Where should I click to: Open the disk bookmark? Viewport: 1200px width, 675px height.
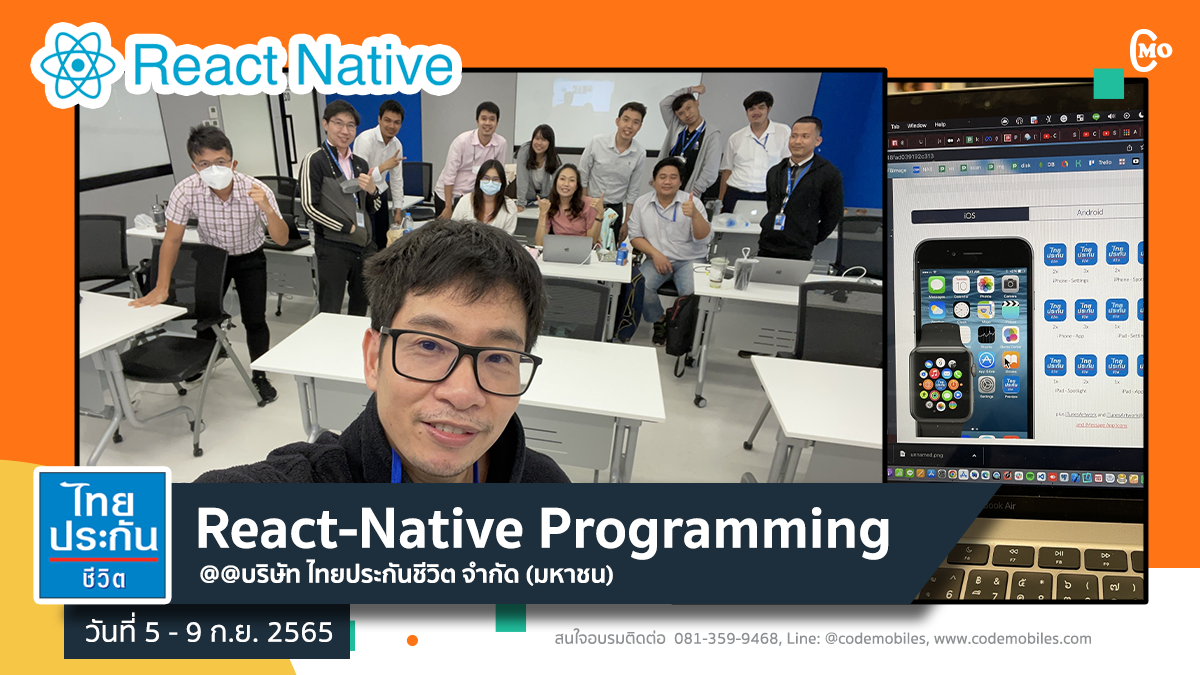pos(1021,166)
